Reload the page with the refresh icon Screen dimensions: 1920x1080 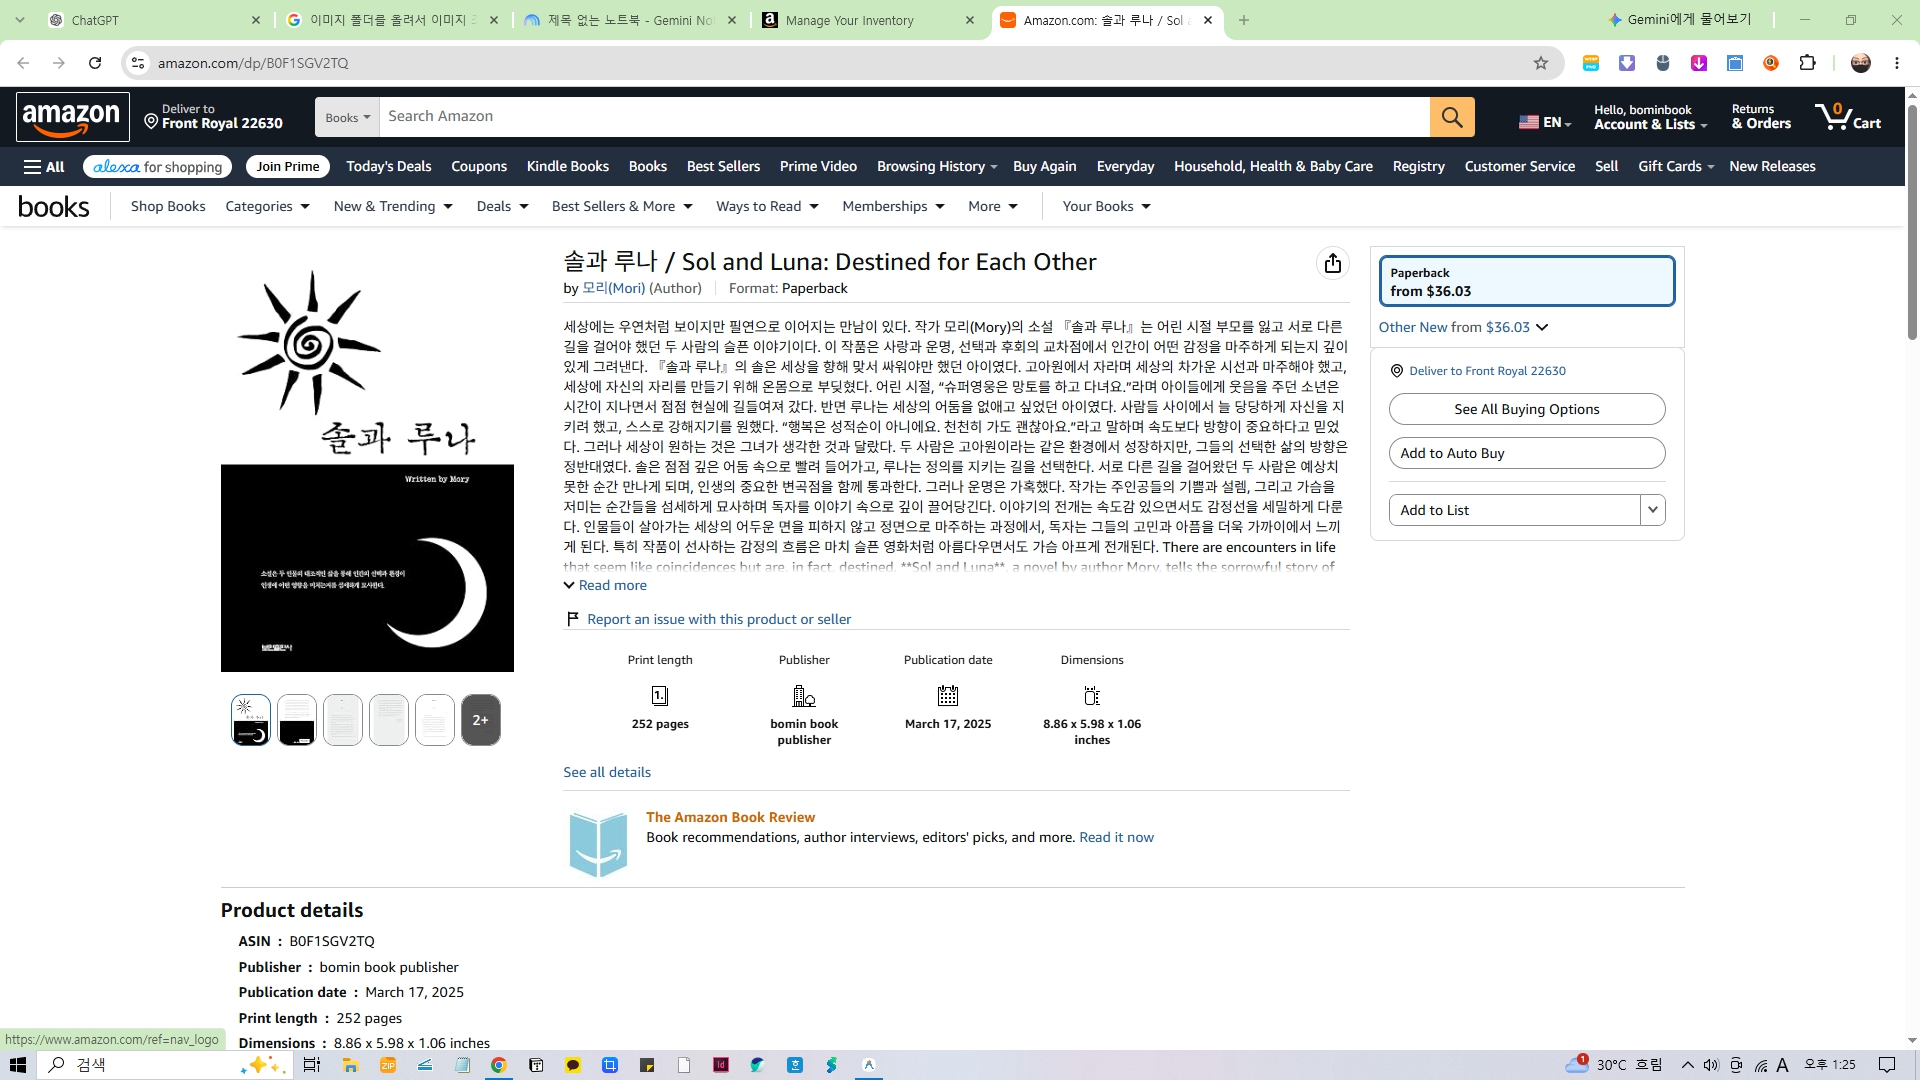tap(95, 63)
